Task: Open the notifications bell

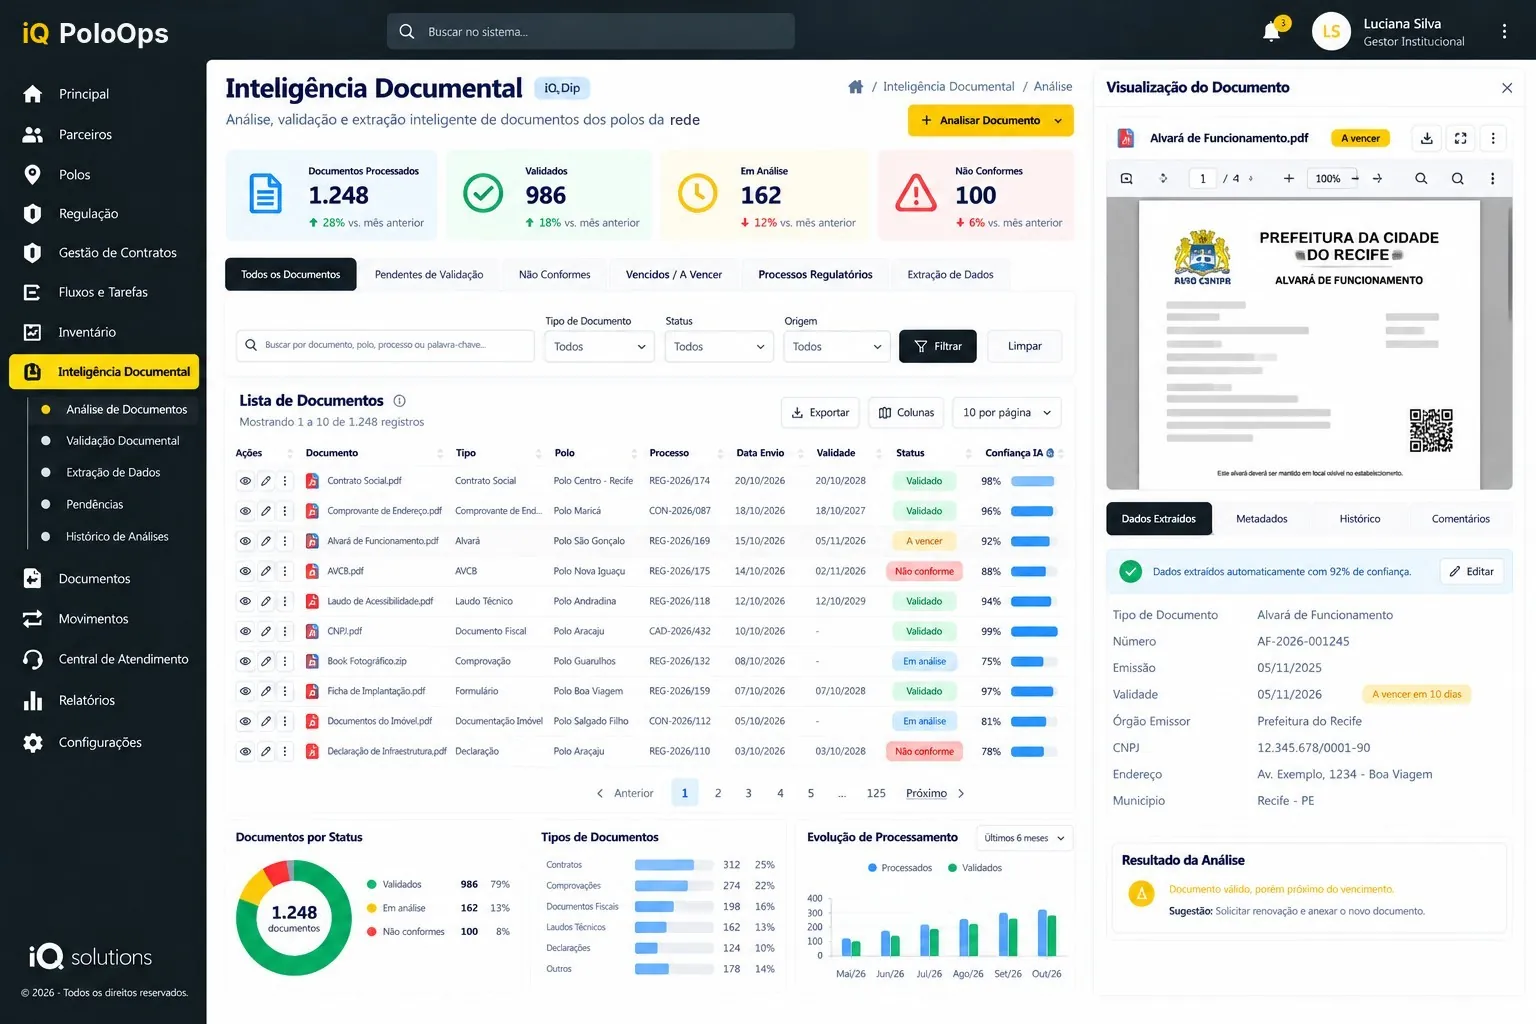Action: pyautogui.click(x=1271, y=32)
